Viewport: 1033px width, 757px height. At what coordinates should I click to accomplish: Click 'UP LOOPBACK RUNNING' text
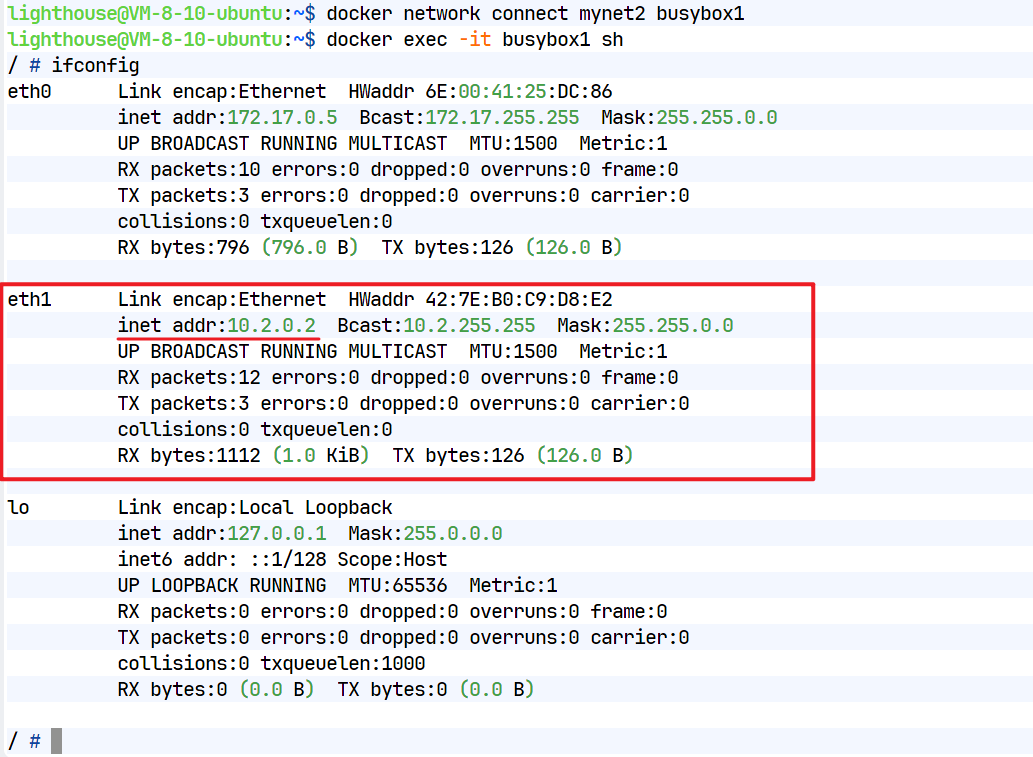point(222,585)
